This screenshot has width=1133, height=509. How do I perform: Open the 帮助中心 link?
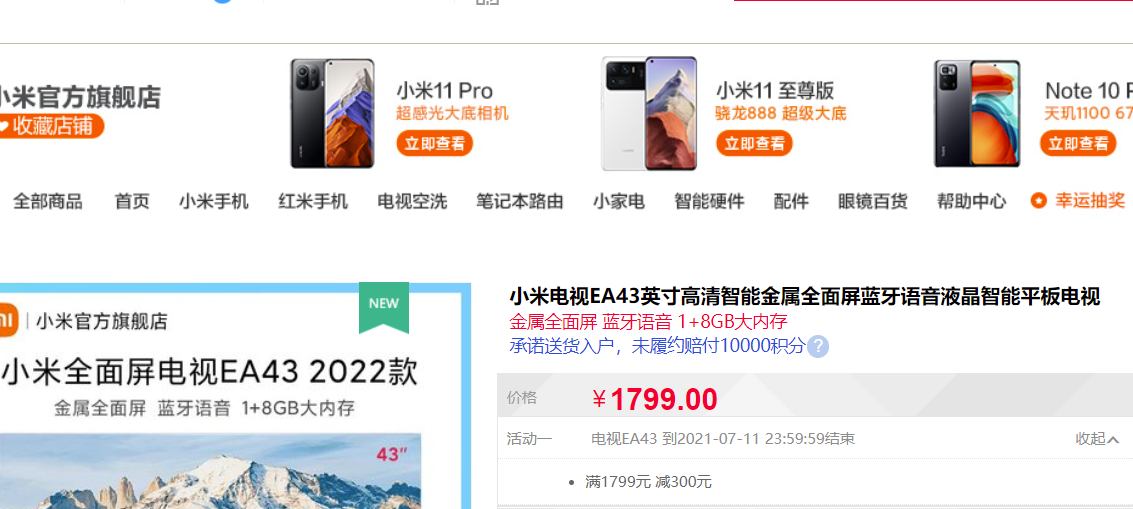click(x=971, y=201)
